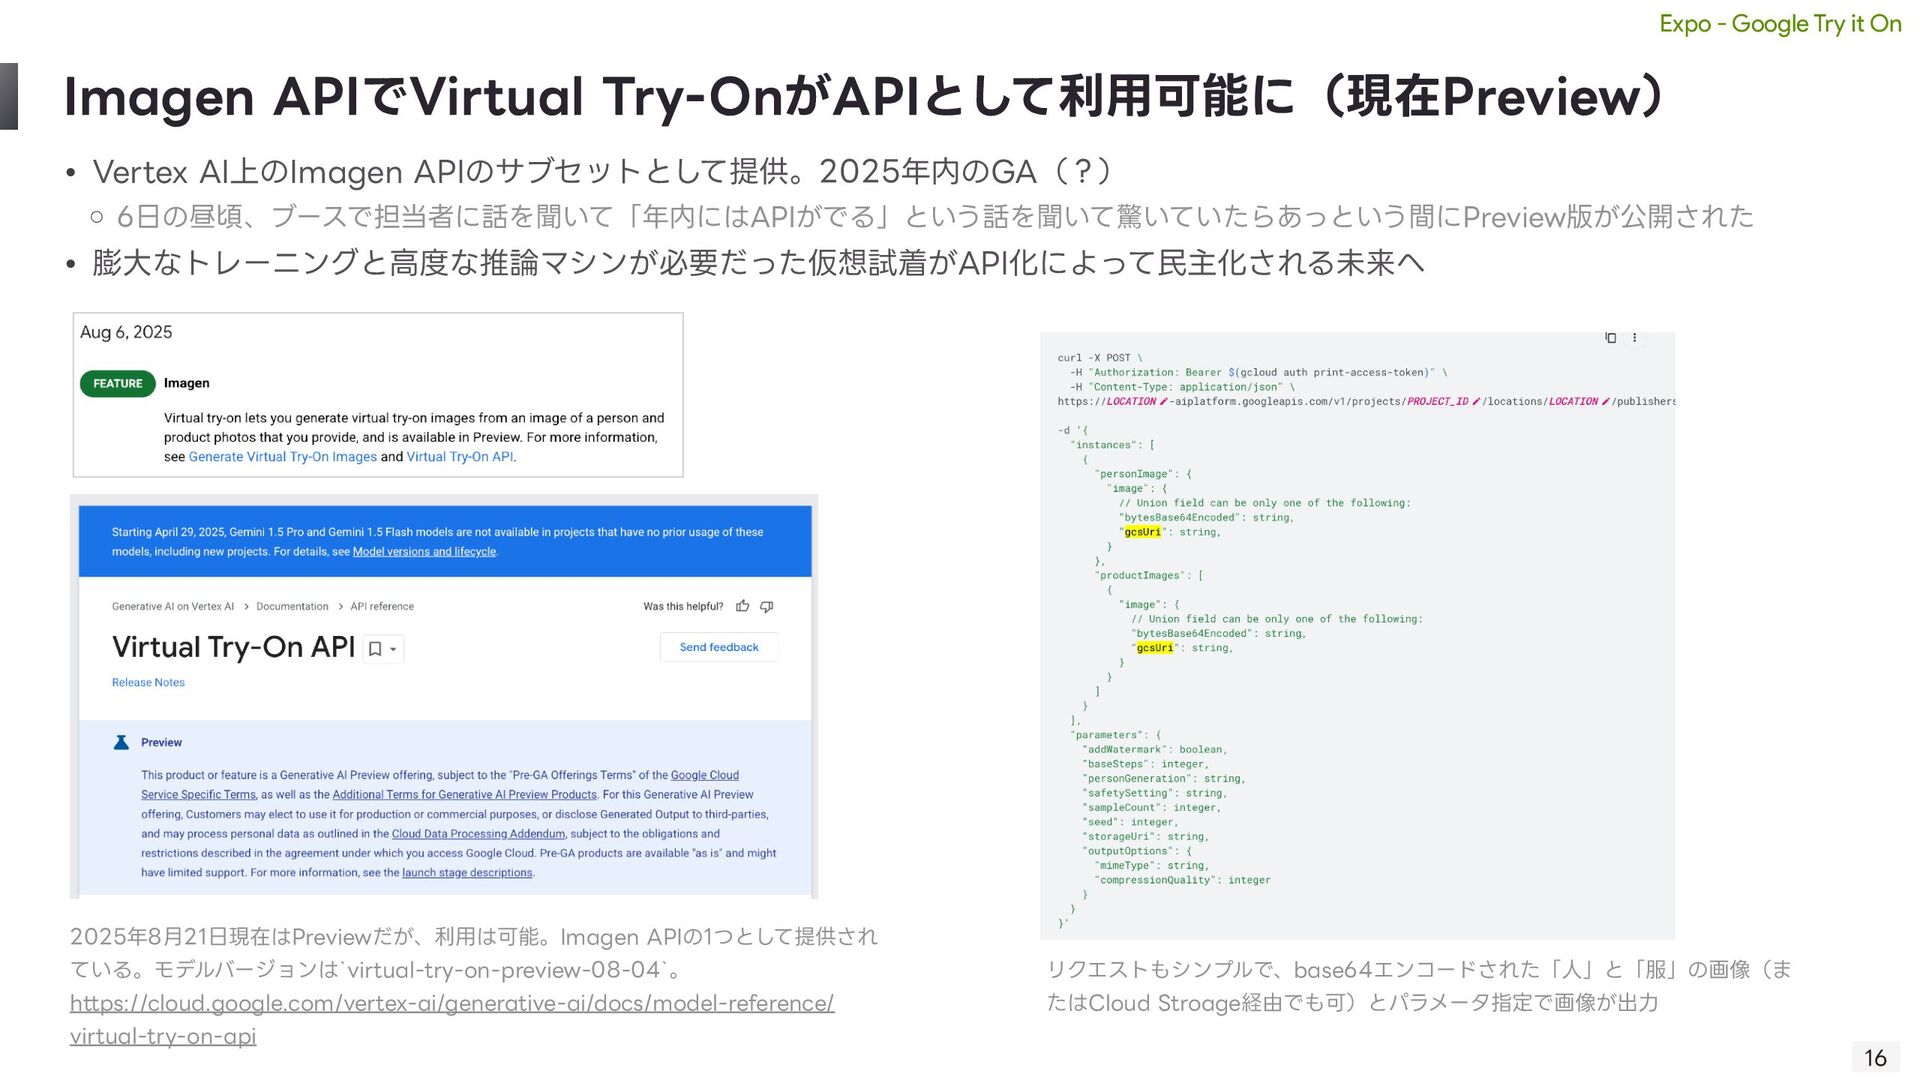The width and height of the screenshot is (1920, 1080).
Task: Edit the first LOCATION placeholder via pencil icon
Action: tap(1163, 401)
